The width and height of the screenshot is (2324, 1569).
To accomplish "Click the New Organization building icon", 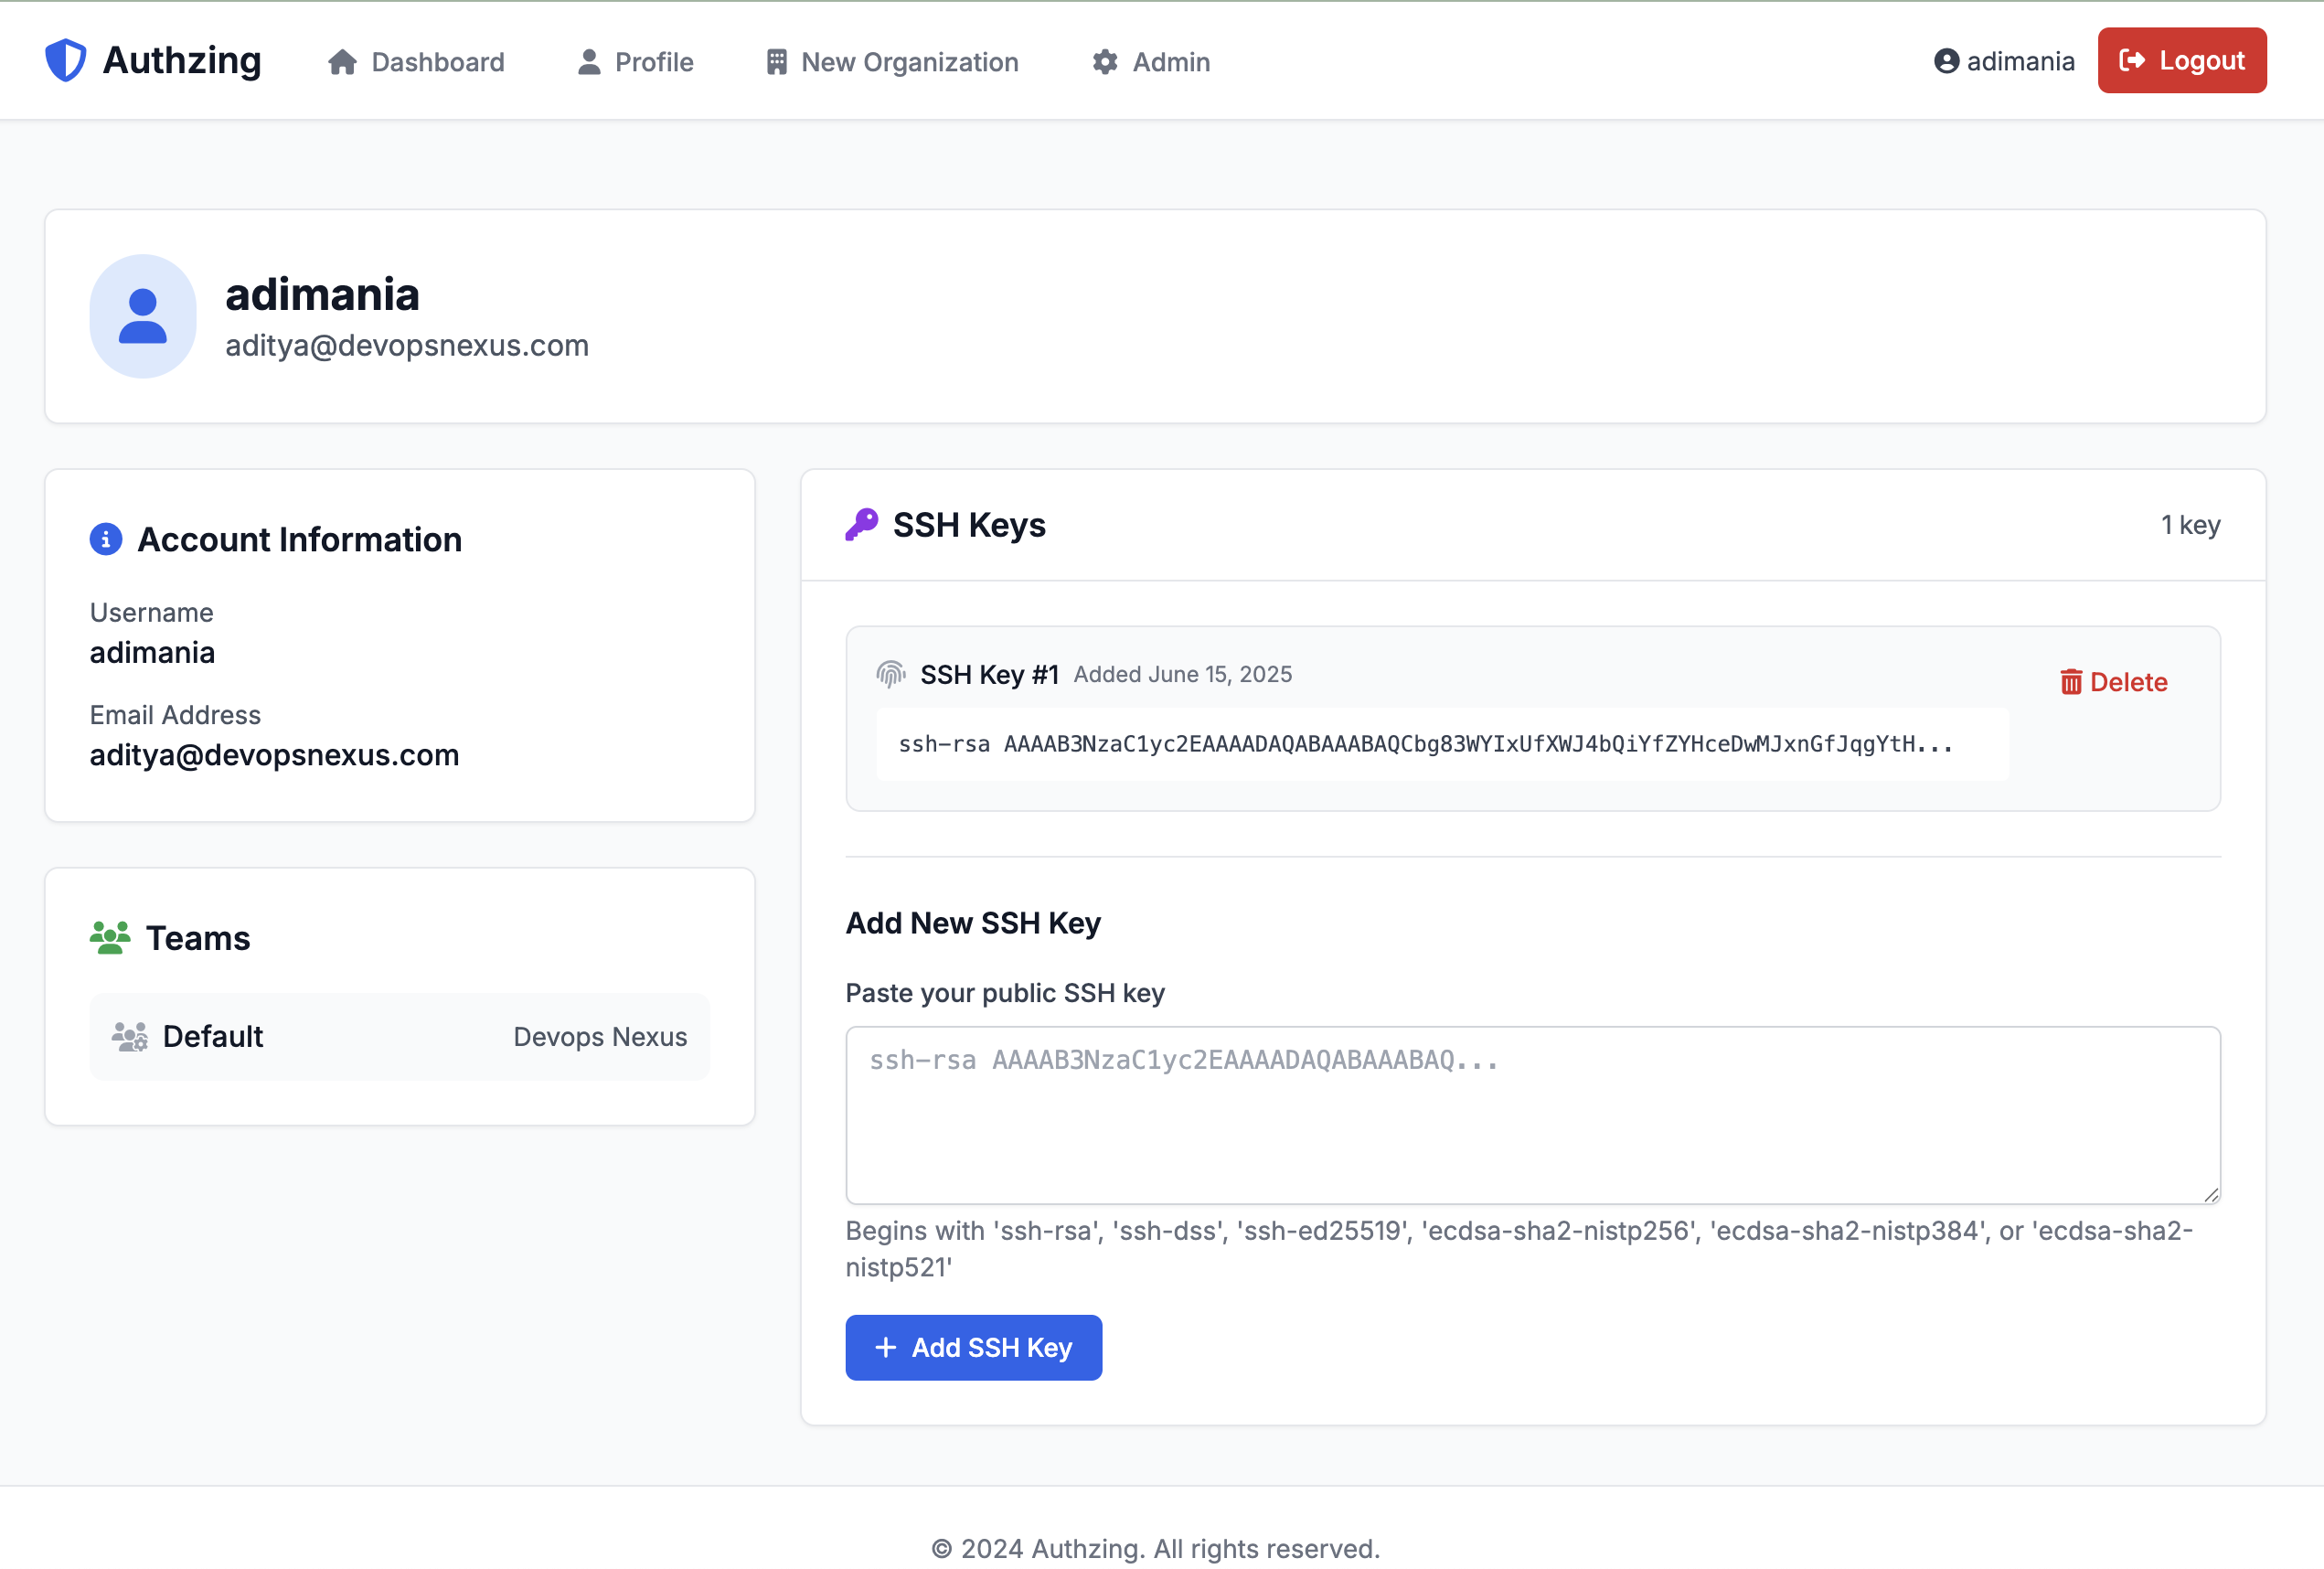I will click(776, 62).
